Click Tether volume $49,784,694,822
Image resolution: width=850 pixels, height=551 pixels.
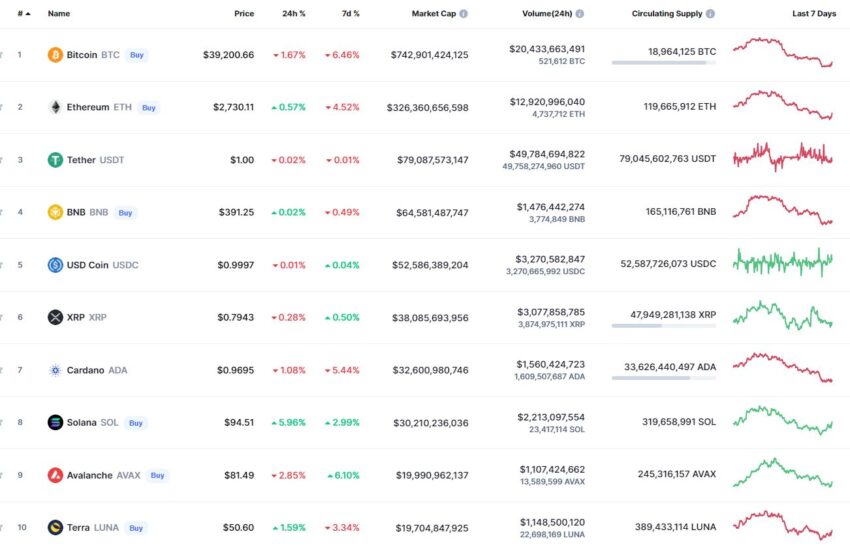click(547, 154)
